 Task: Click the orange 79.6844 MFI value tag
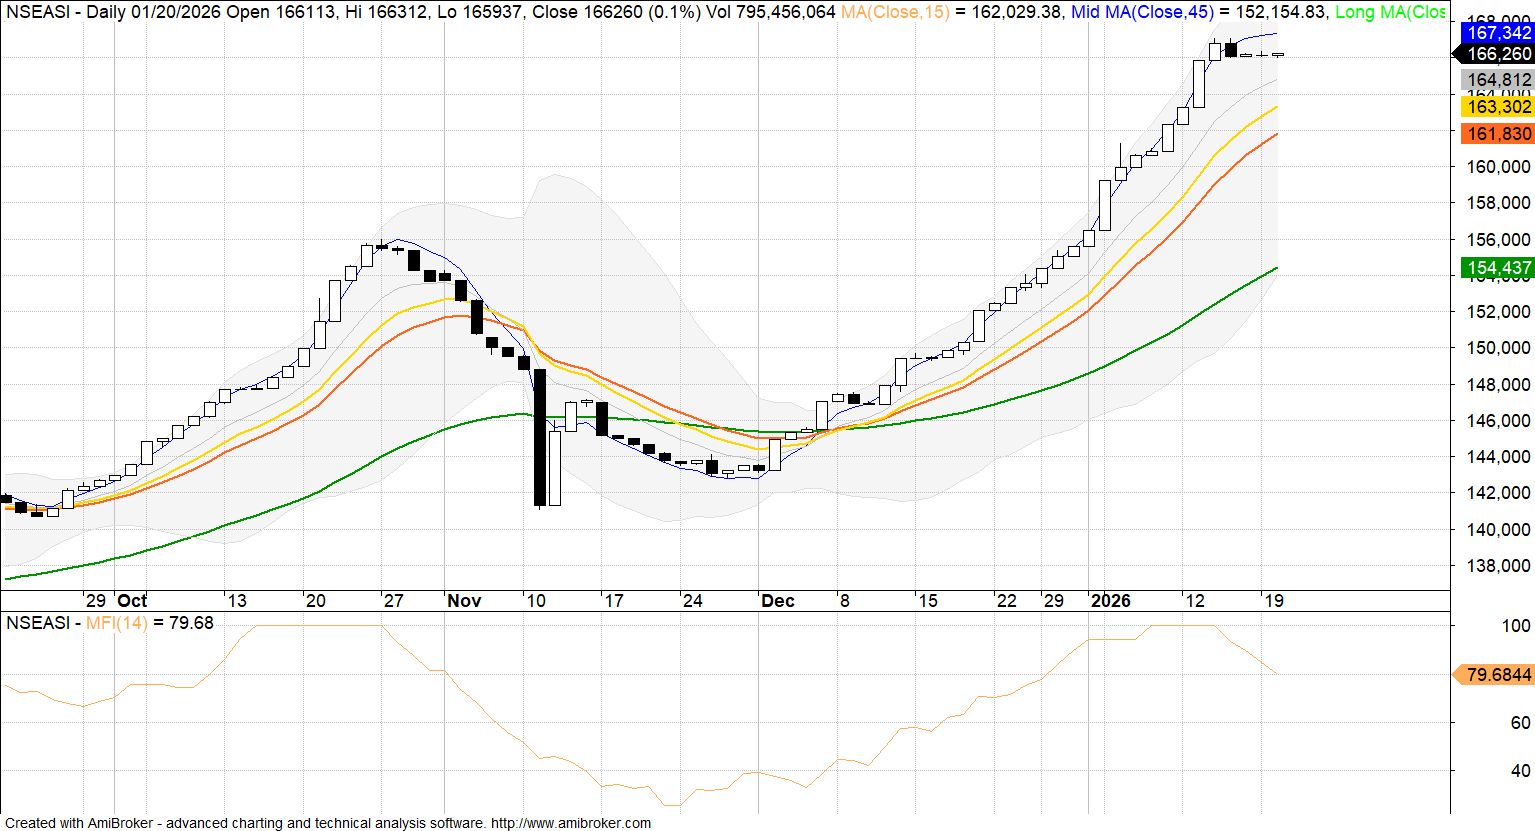point(1497,675)
